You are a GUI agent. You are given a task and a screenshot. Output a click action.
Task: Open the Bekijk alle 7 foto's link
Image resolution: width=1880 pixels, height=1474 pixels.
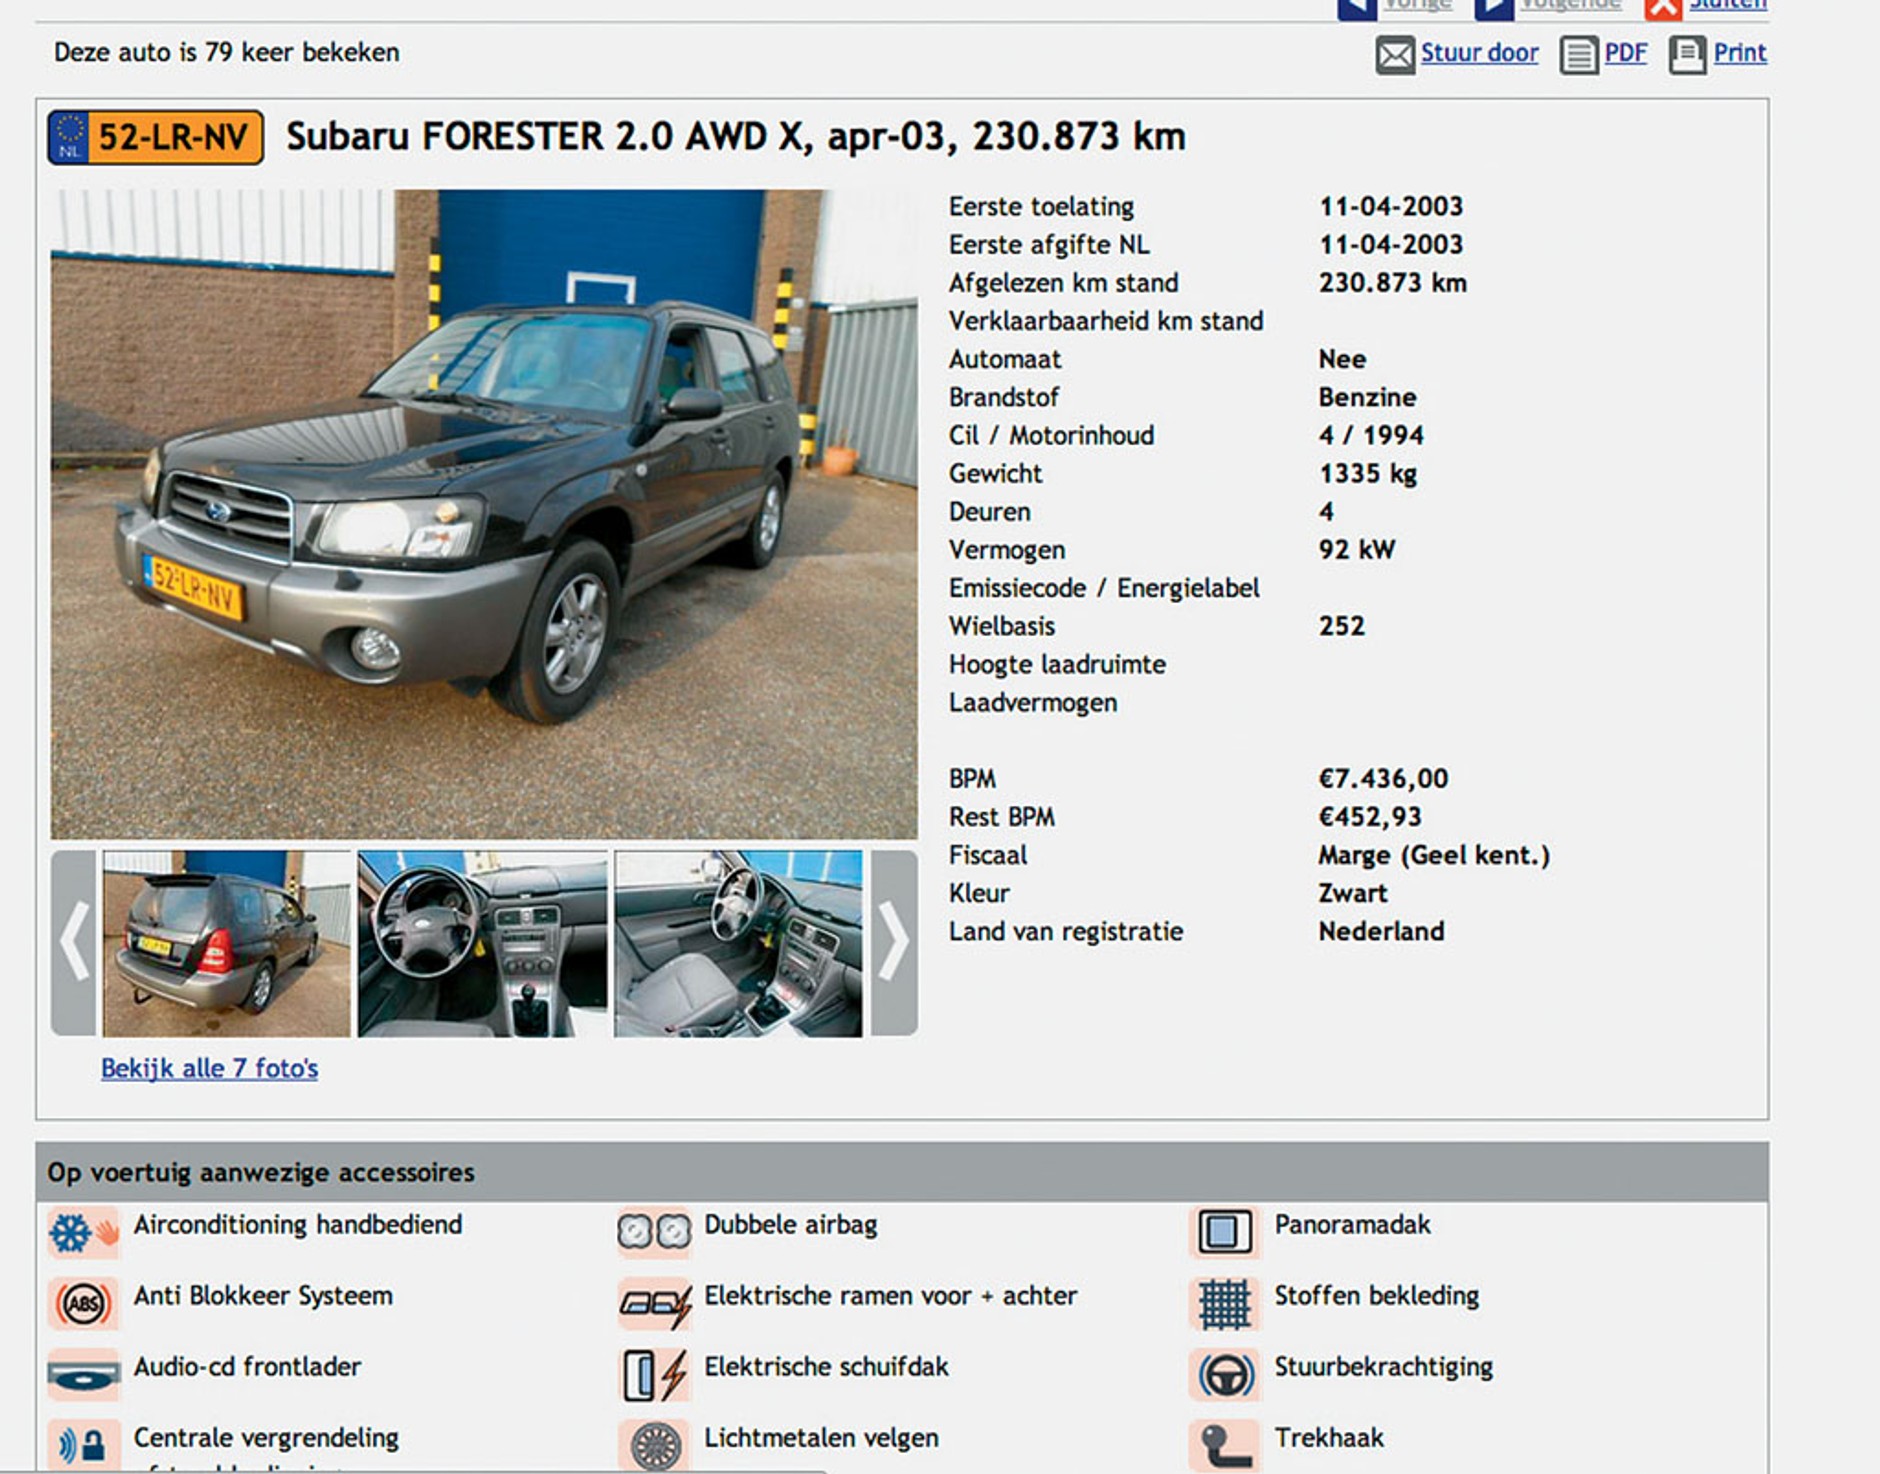pos(209,1068)
